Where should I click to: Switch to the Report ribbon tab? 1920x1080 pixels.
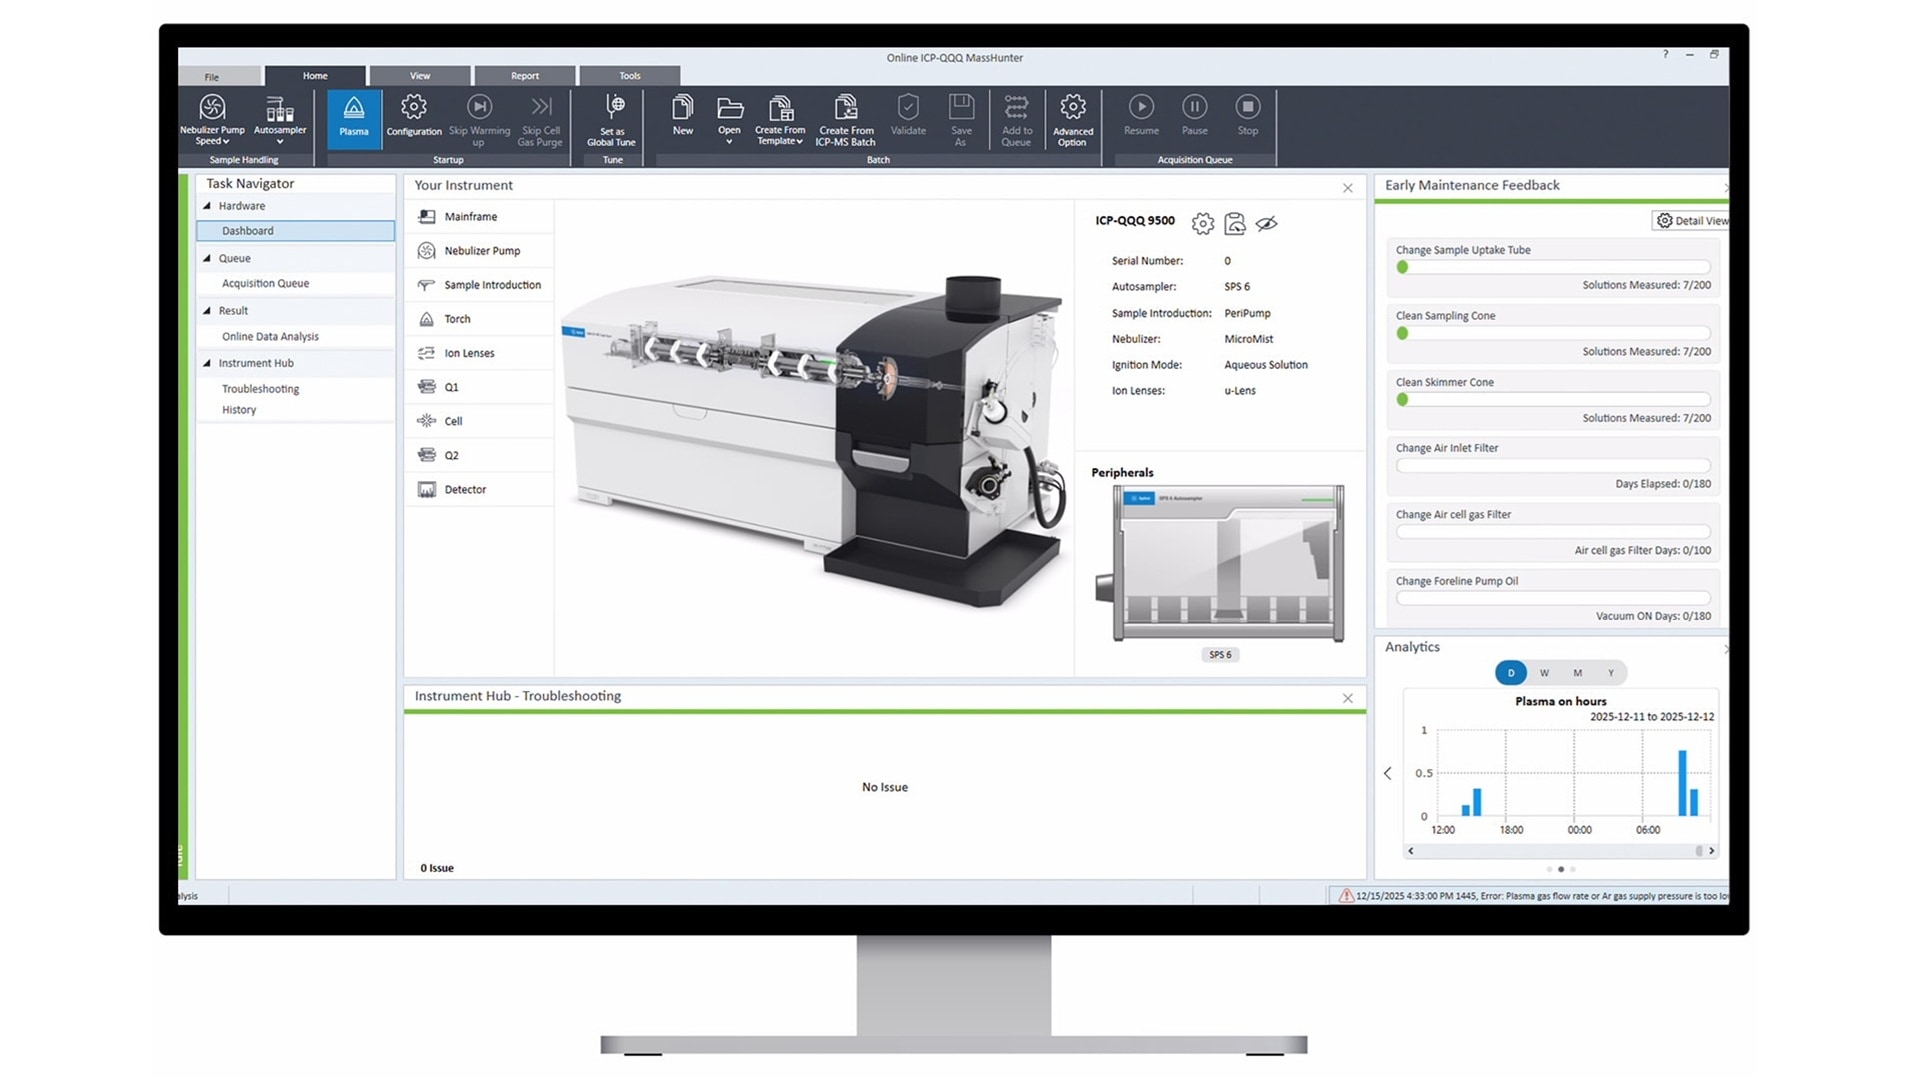(525, 76)
